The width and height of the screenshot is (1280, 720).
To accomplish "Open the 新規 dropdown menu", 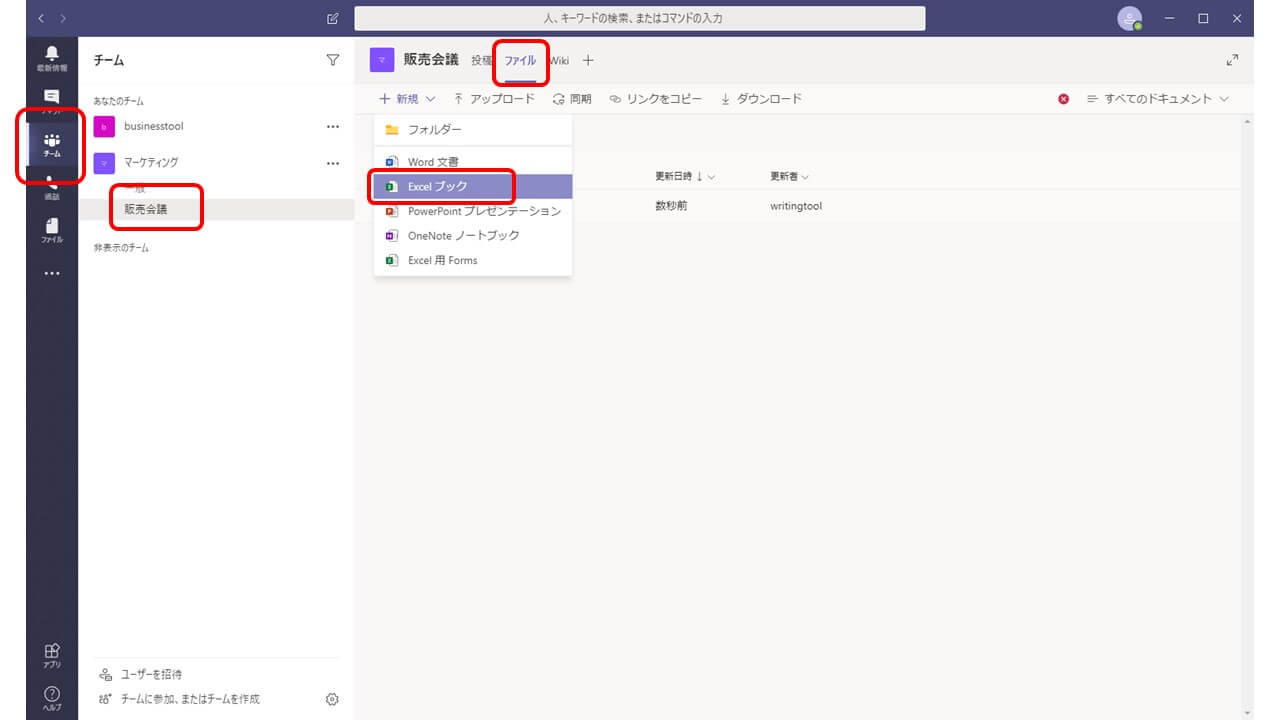I will coord(407,99).
